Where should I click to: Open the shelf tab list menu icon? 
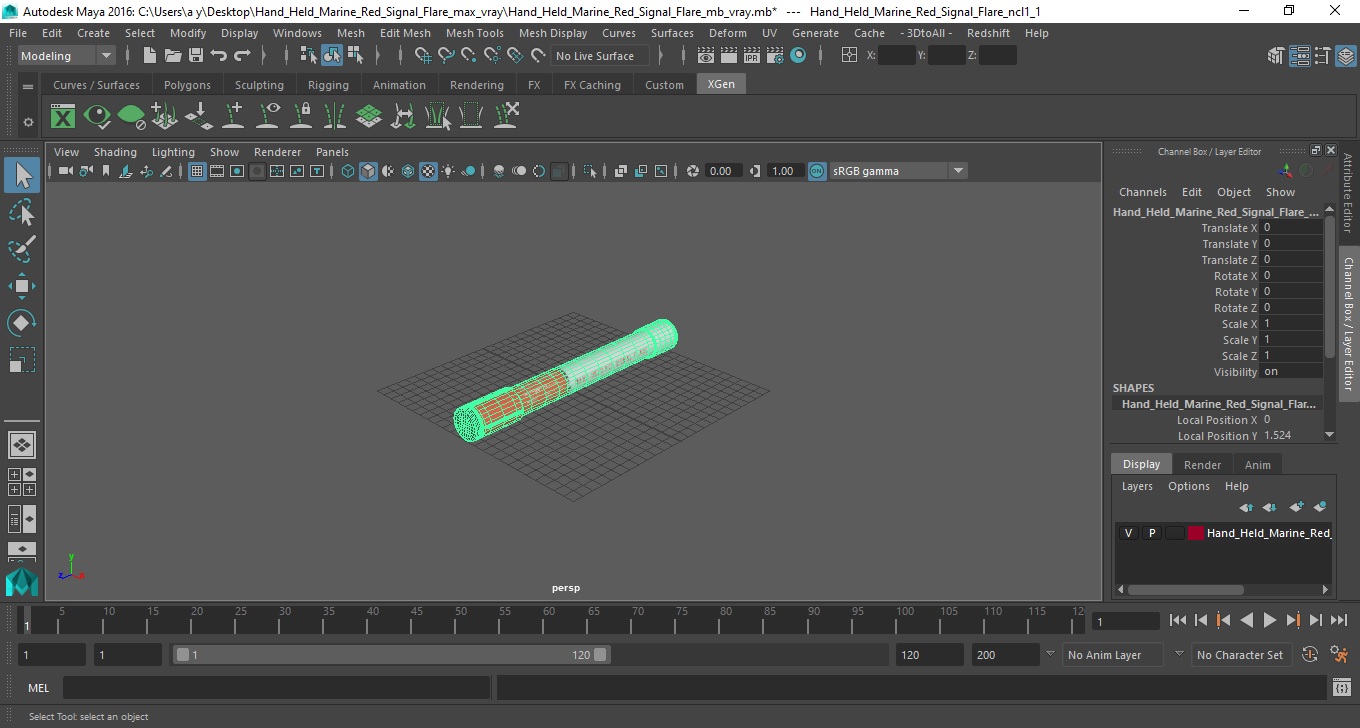tap(28, 87)
